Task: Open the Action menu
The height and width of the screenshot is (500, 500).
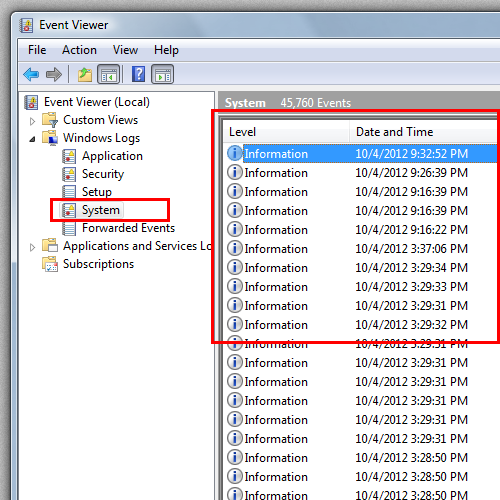Action: pyautogui.click(x=79, y=50)
